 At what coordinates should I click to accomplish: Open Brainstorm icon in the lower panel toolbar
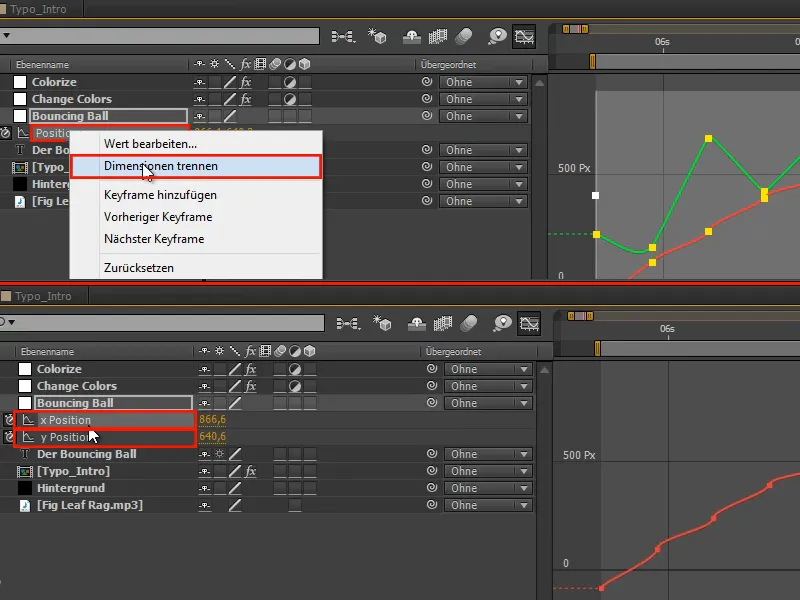503,323
